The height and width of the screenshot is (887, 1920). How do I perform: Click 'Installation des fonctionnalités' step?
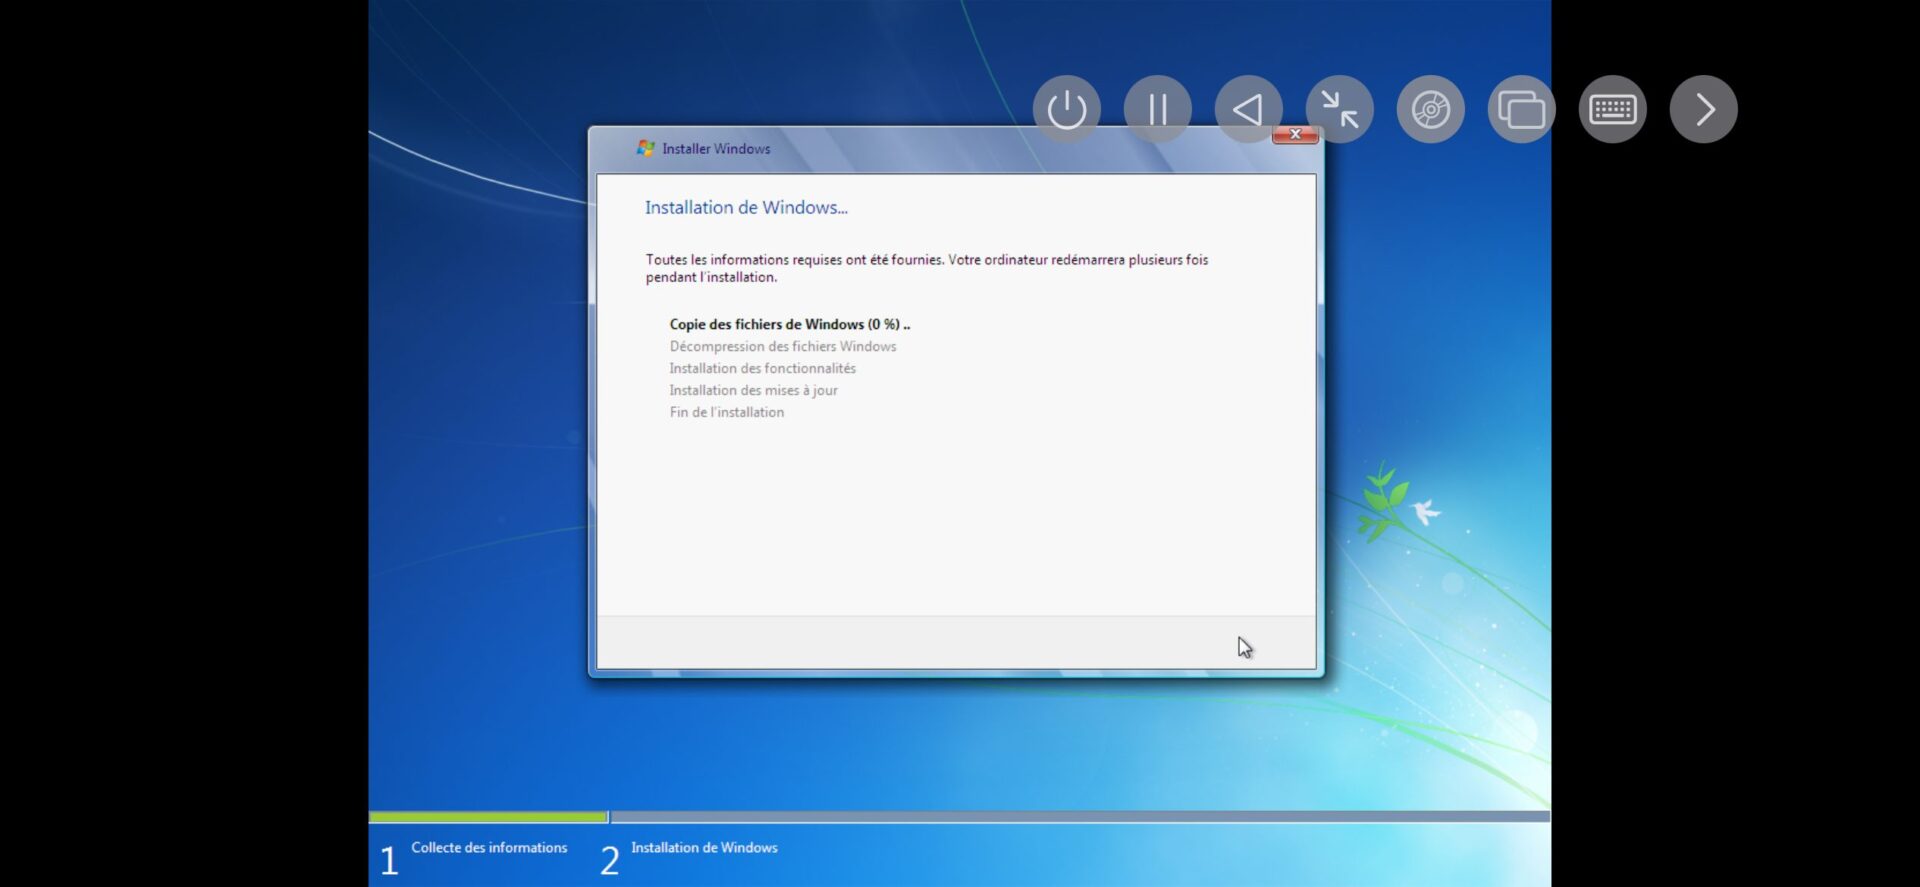tap(762, 368)
